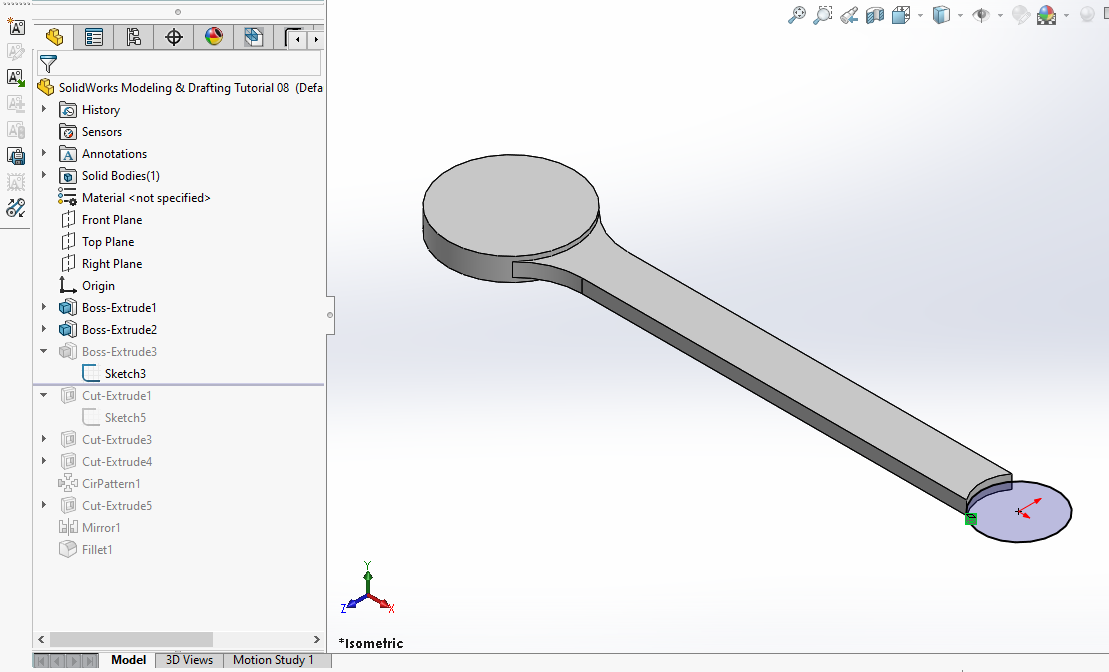Open the View Orientation dropdown arrow
Image resolution: width=1109 pixels, height=672 pixels.
(919, 15)
